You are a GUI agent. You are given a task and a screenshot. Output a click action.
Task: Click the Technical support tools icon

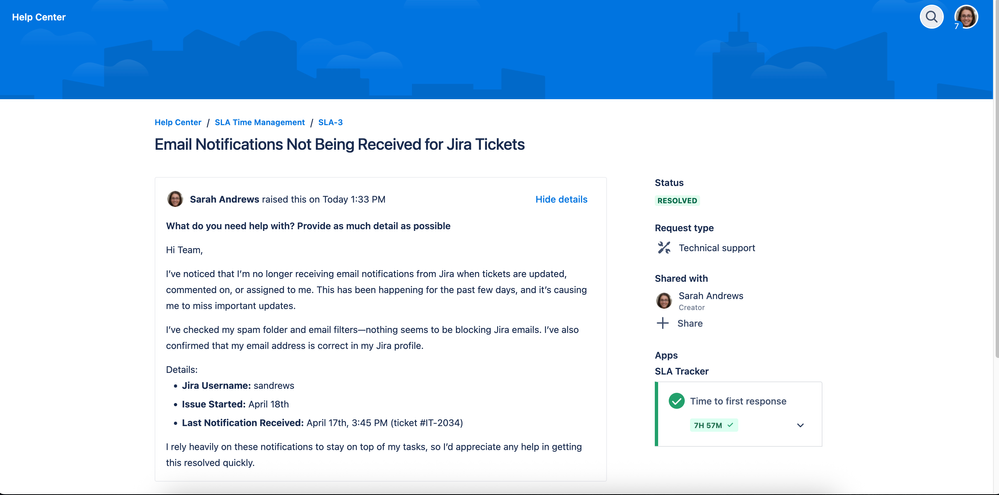tap(664, 248)
